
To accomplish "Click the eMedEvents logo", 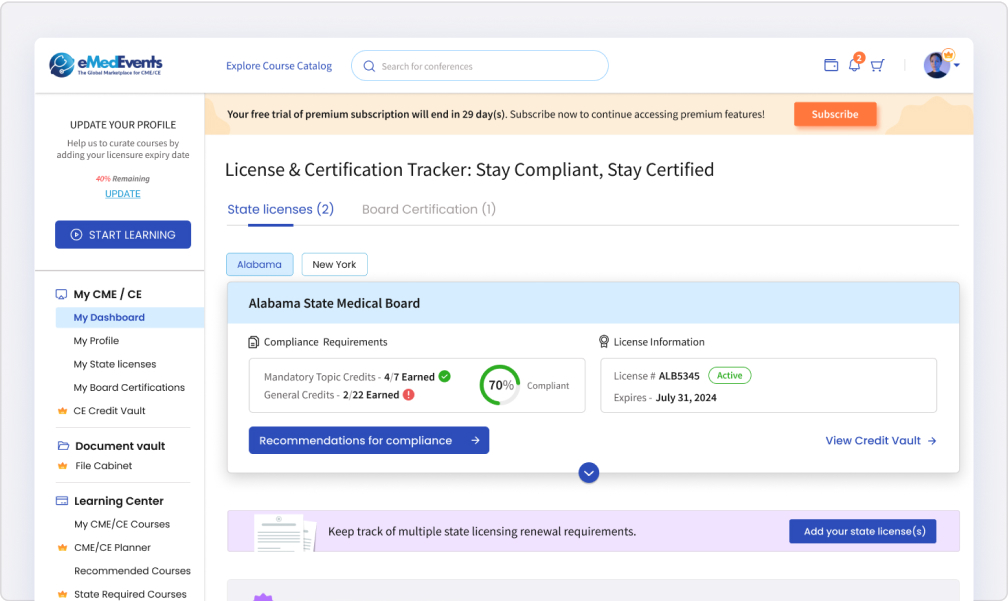I will pyautogui.click(x=106, y=65).
